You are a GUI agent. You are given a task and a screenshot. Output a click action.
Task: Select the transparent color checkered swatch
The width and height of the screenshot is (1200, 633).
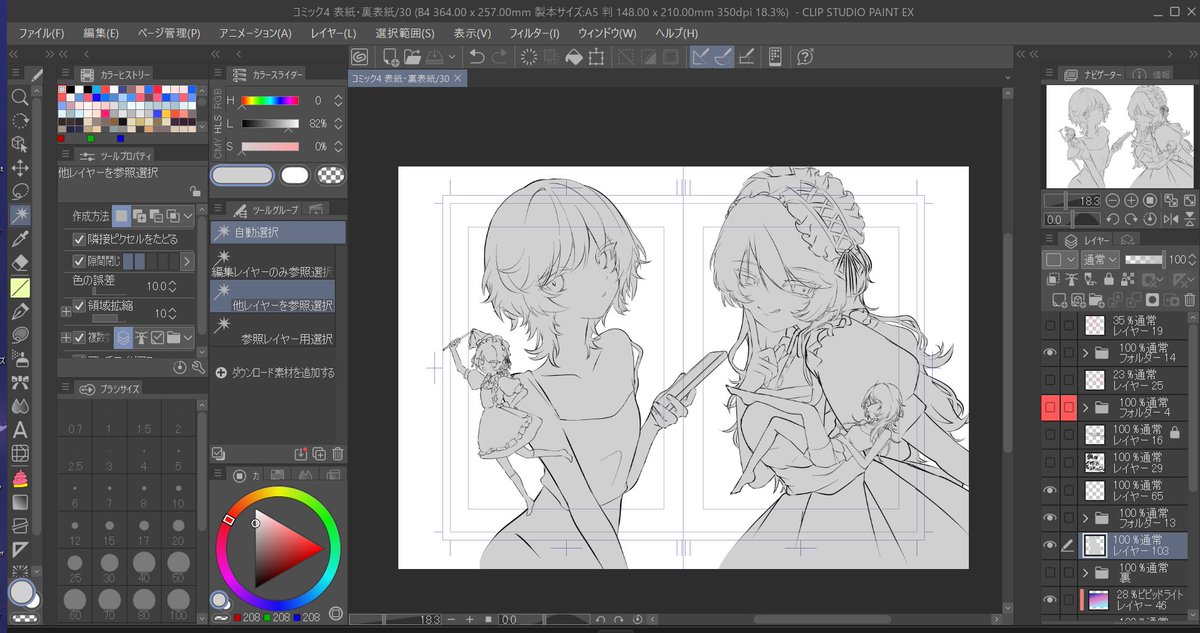[x=330, y=175]
